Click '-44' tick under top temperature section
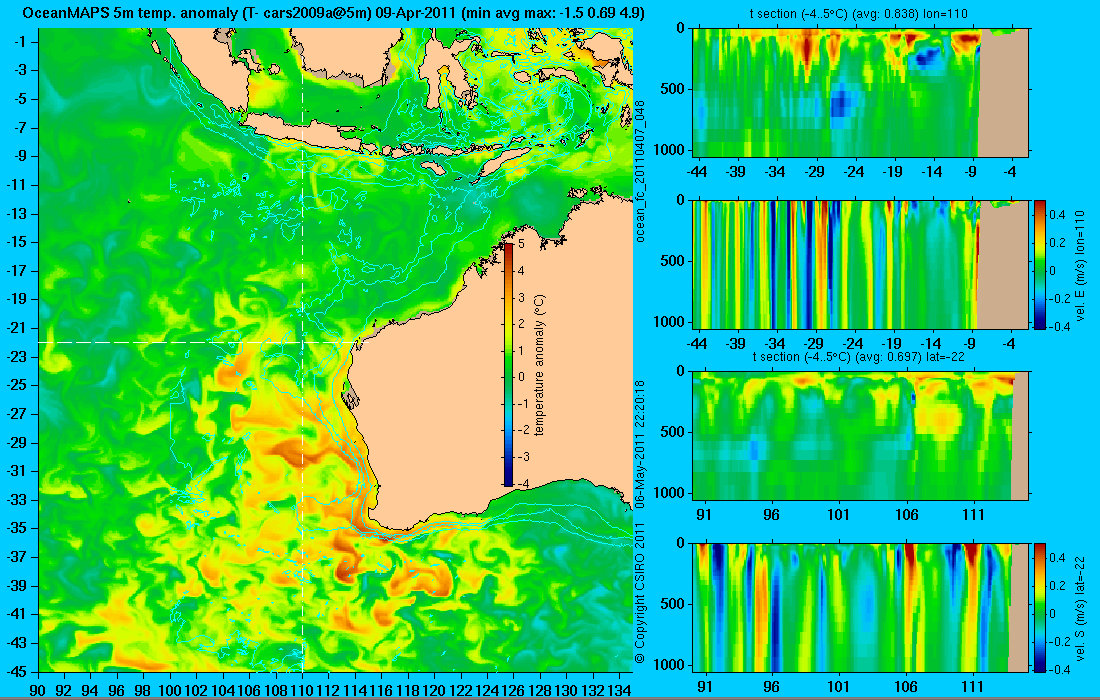The width and height of the screenshot is (1100, 700). coord(697,171)
